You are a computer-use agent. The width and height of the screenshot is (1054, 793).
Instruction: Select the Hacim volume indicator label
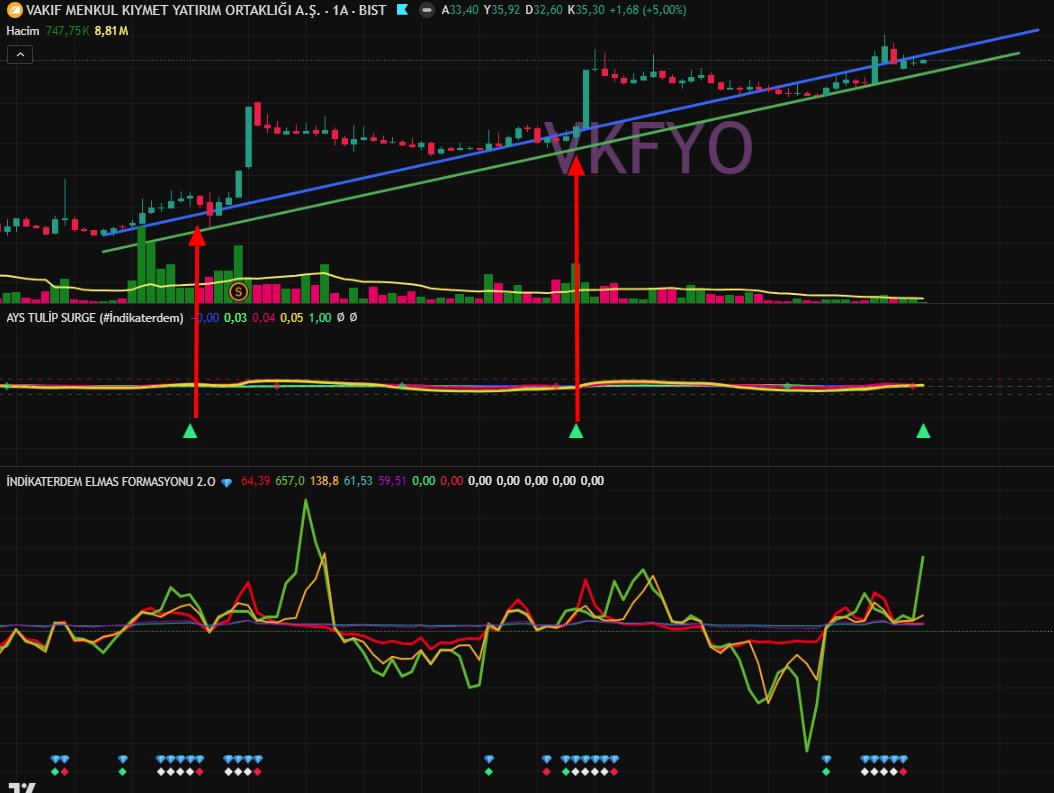[23, 31]
